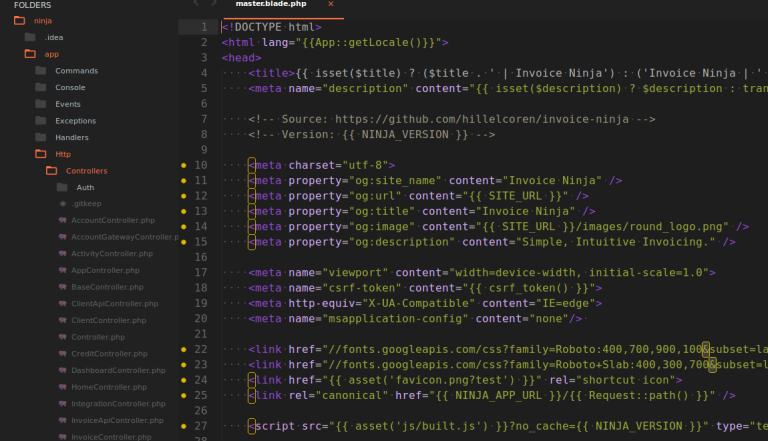Expand the .idea folder icon
This screenshot has height=441, width=768.
[30, 37]
